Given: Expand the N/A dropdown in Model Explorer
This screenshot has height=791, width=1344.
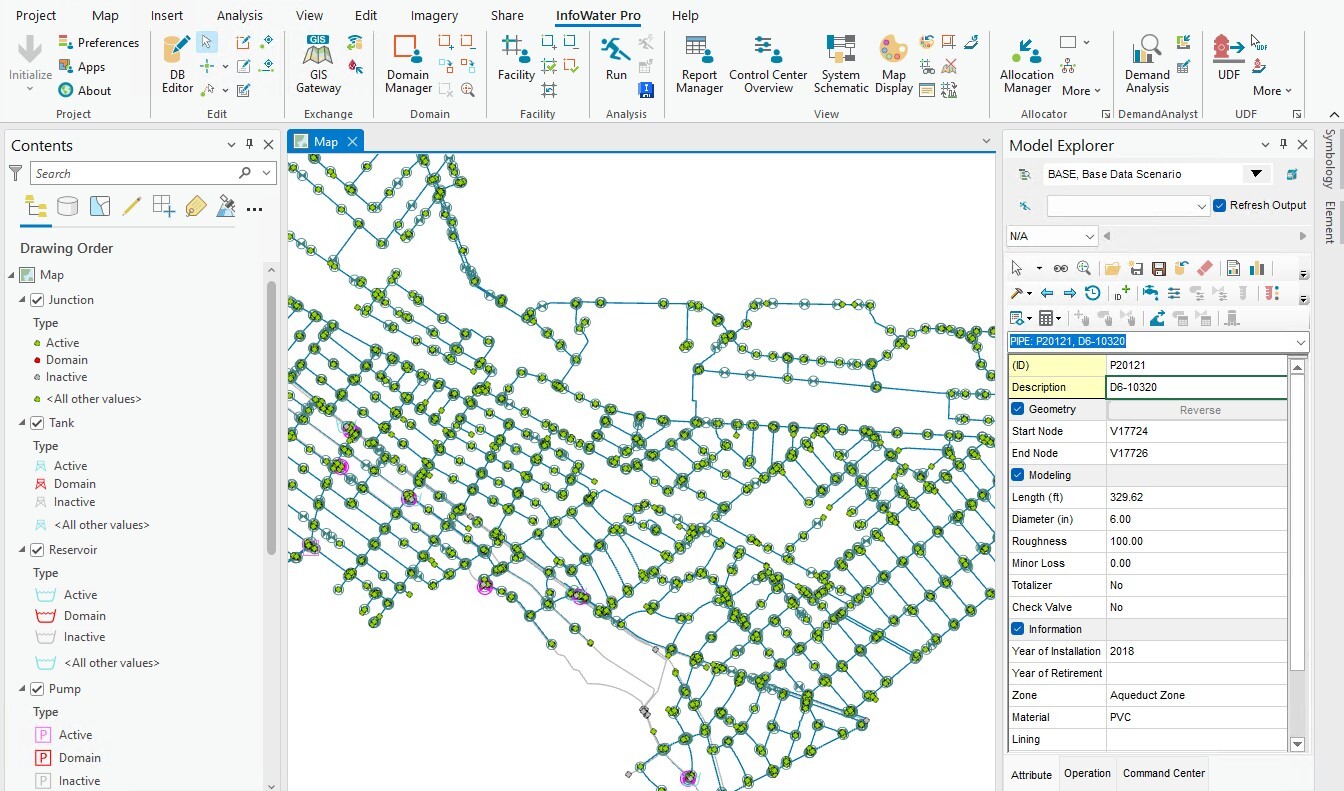Looking at the screenshot, I should pyautogui.click(x=1088, y=237).
